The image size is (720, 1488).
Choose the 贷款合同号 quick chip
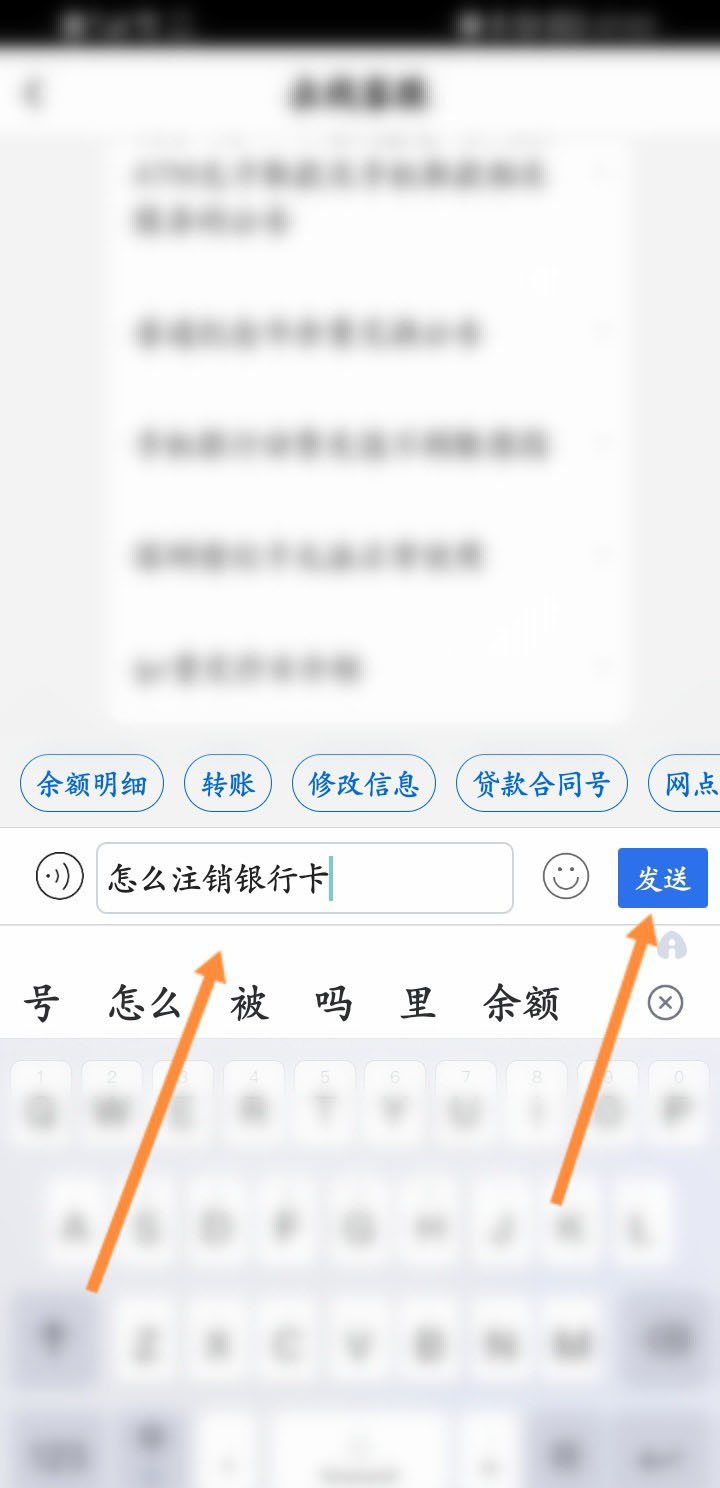pos(542,783)
